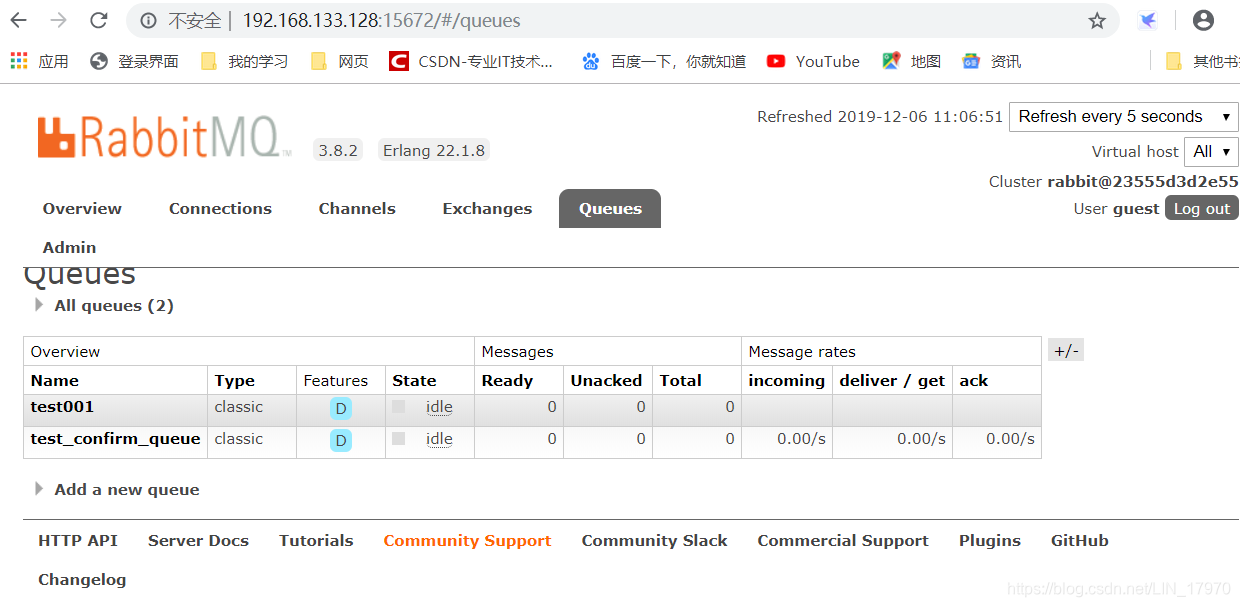Open the 地图 maps bookmark

coord(911,61)
